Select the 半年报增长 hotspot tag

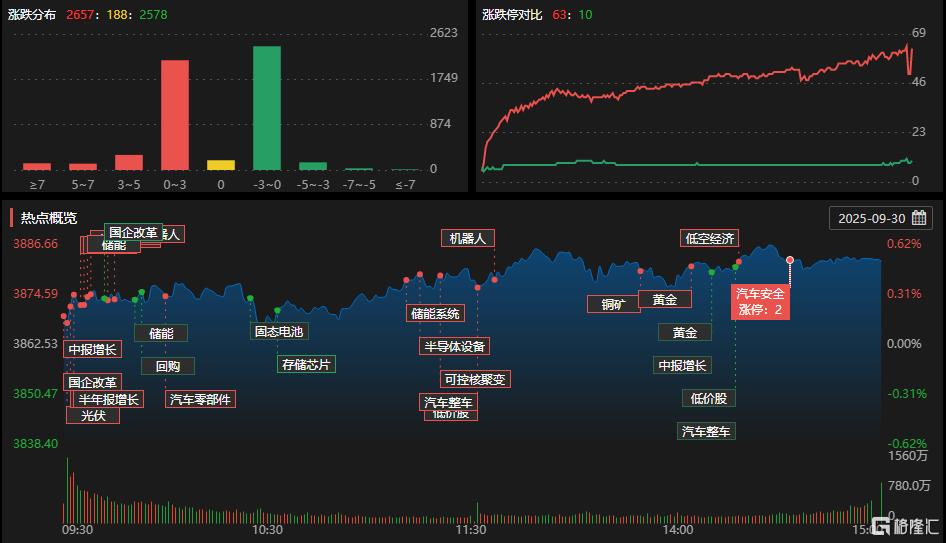(109, 399)
